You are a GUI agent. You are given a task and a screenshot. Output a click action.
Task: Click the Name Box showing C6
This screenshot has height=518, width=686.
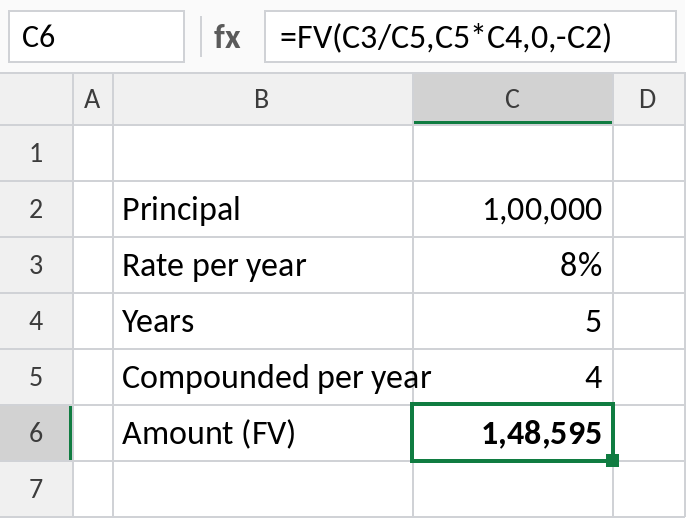tap(96, 37)
